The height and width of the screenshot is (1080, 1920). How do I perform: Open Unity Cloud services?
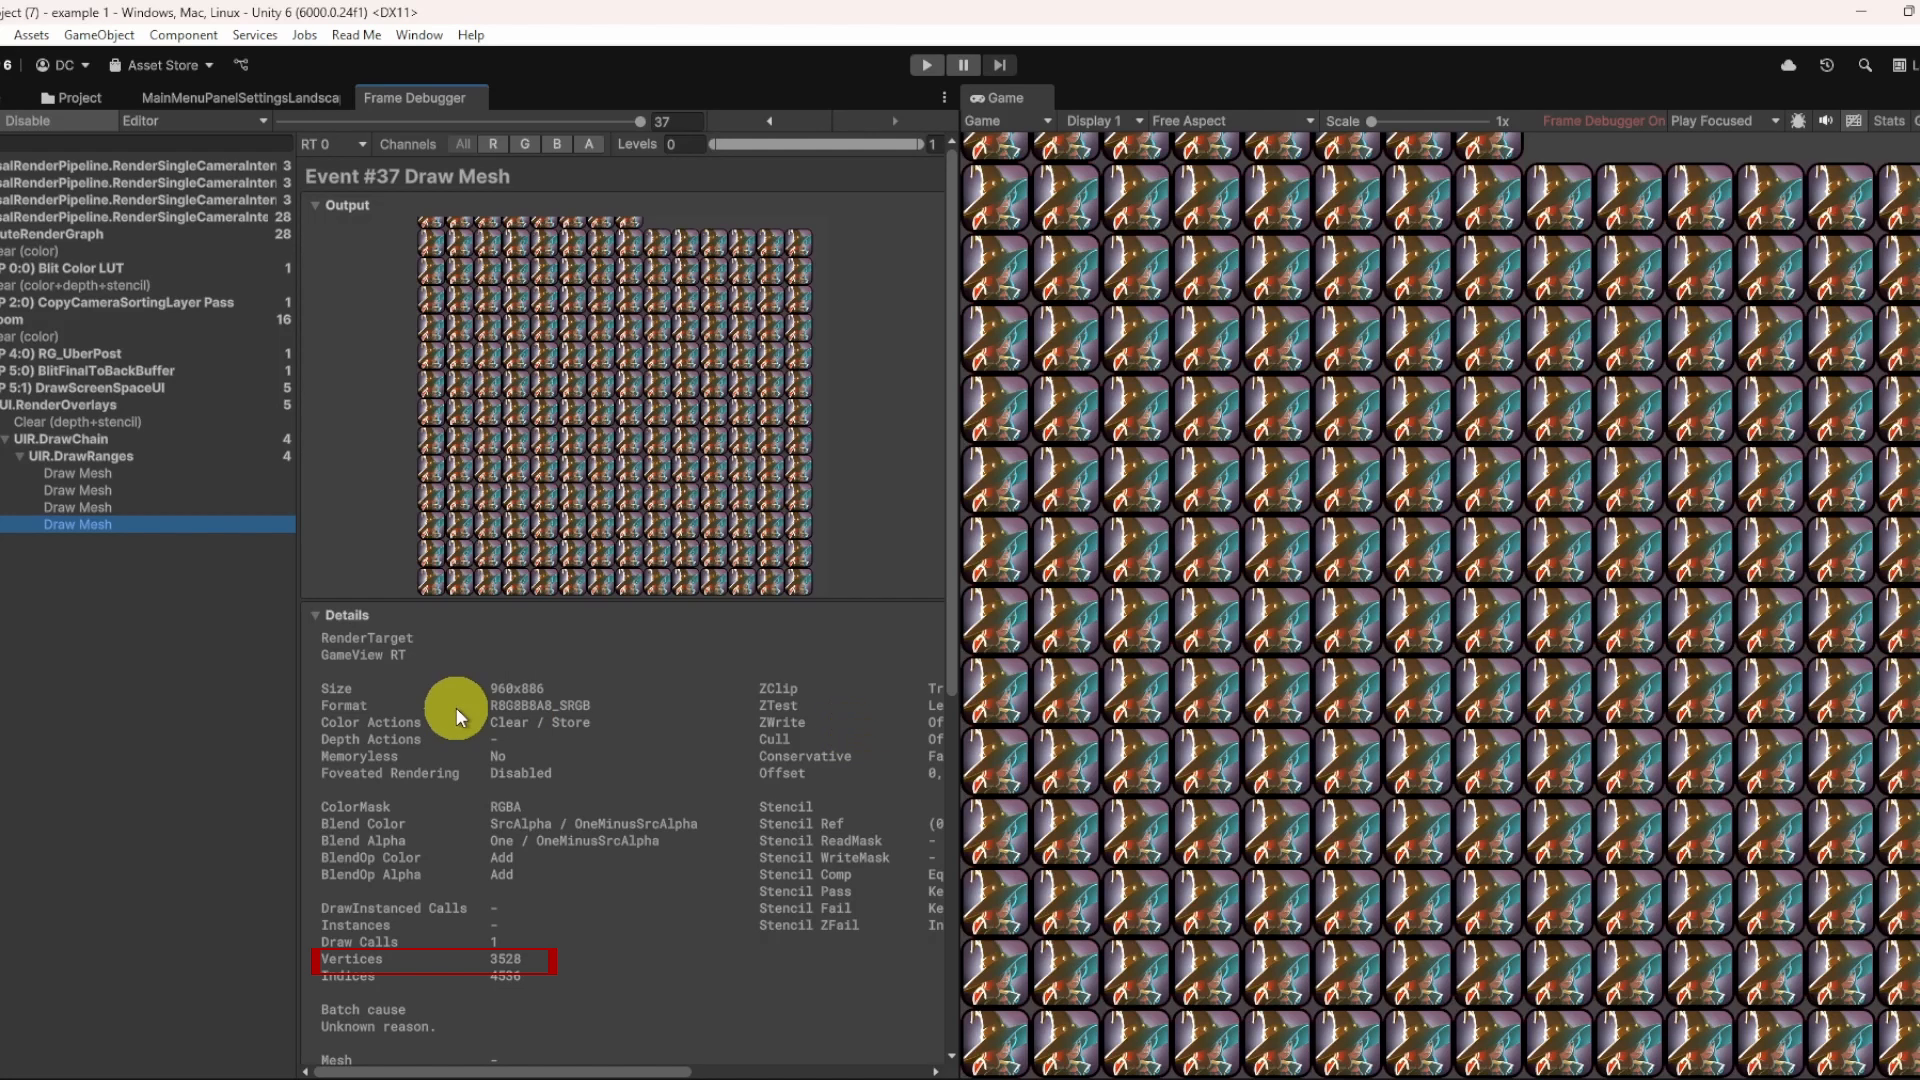point(1789,65)
